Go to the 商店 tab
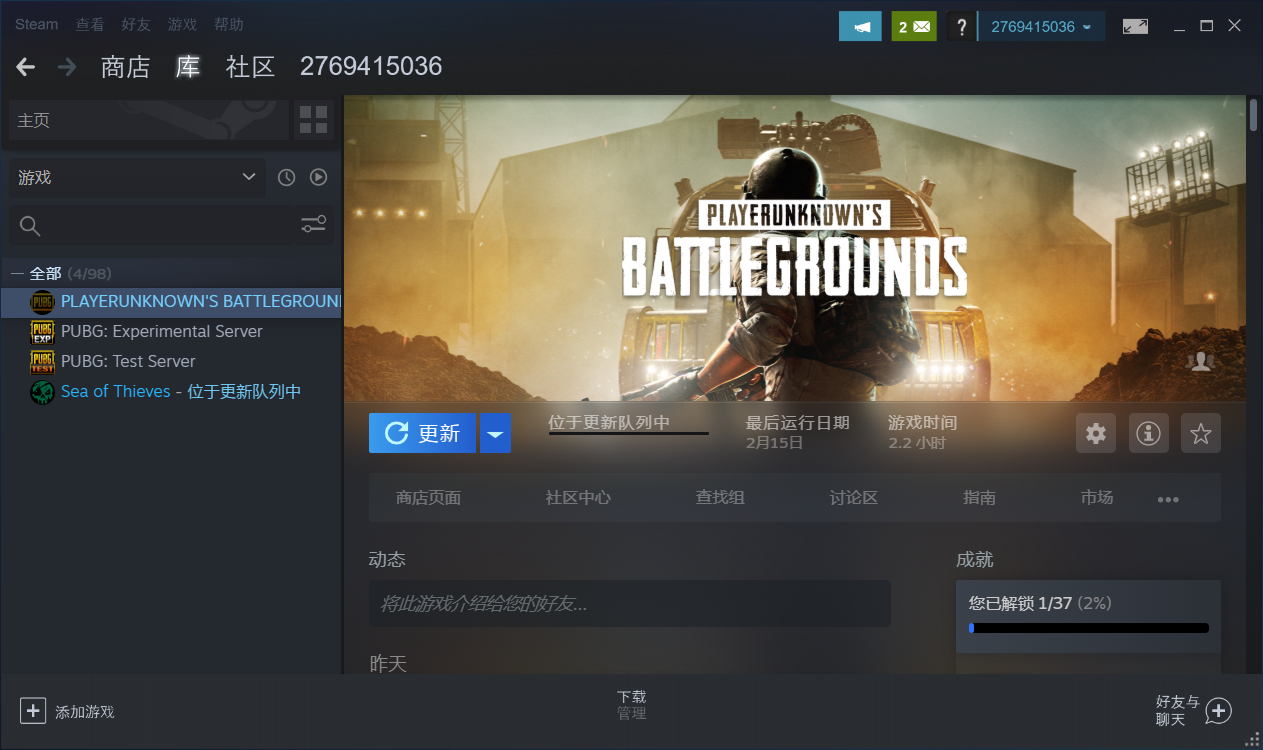1263x750 pixels. tap(126, 67)
